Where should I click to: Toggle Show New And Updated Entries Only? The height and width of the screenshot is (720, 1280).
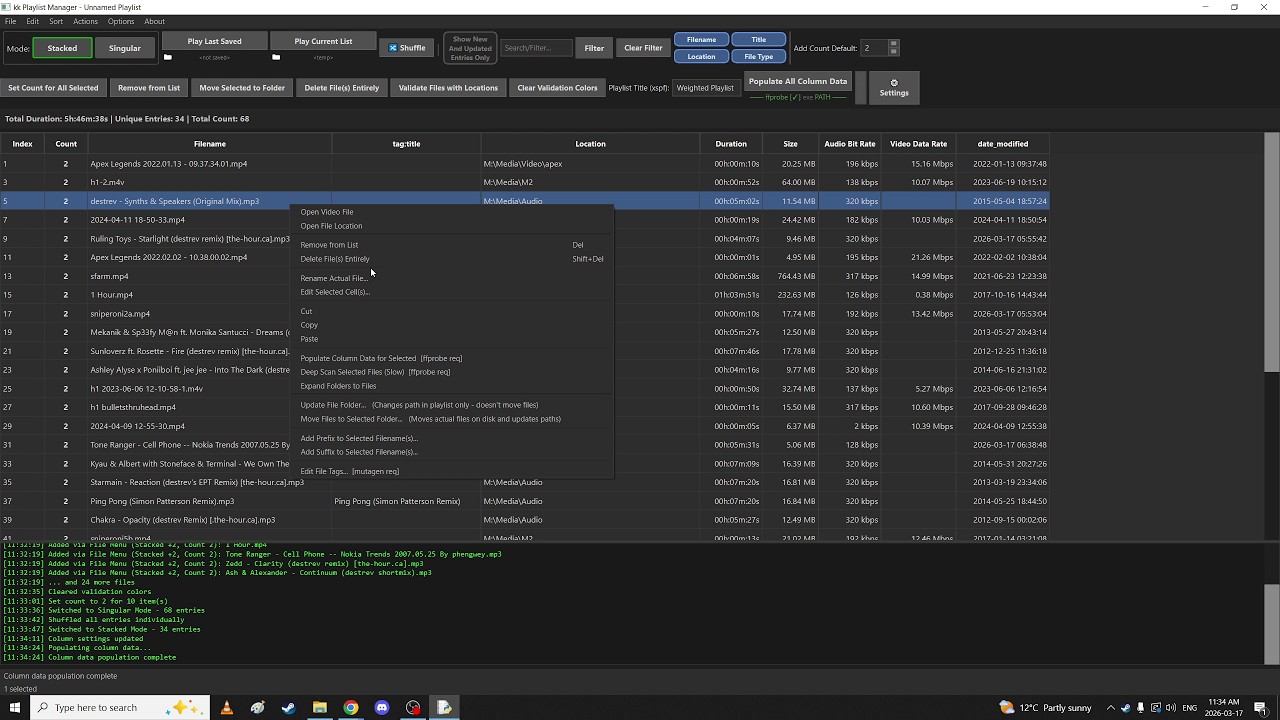[469, 48]
